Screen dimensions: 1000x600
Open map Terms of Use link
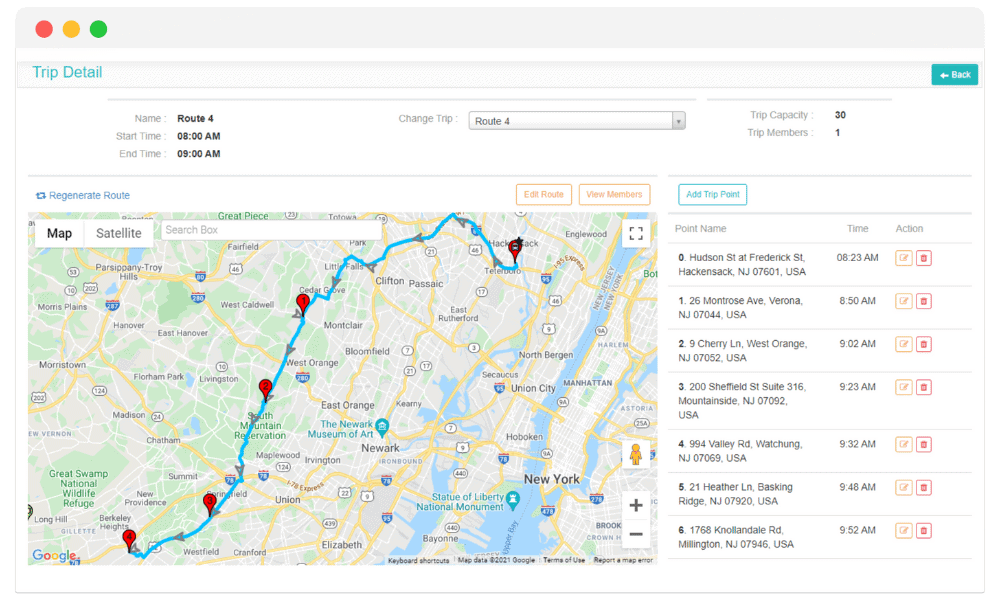pos(564,560)
